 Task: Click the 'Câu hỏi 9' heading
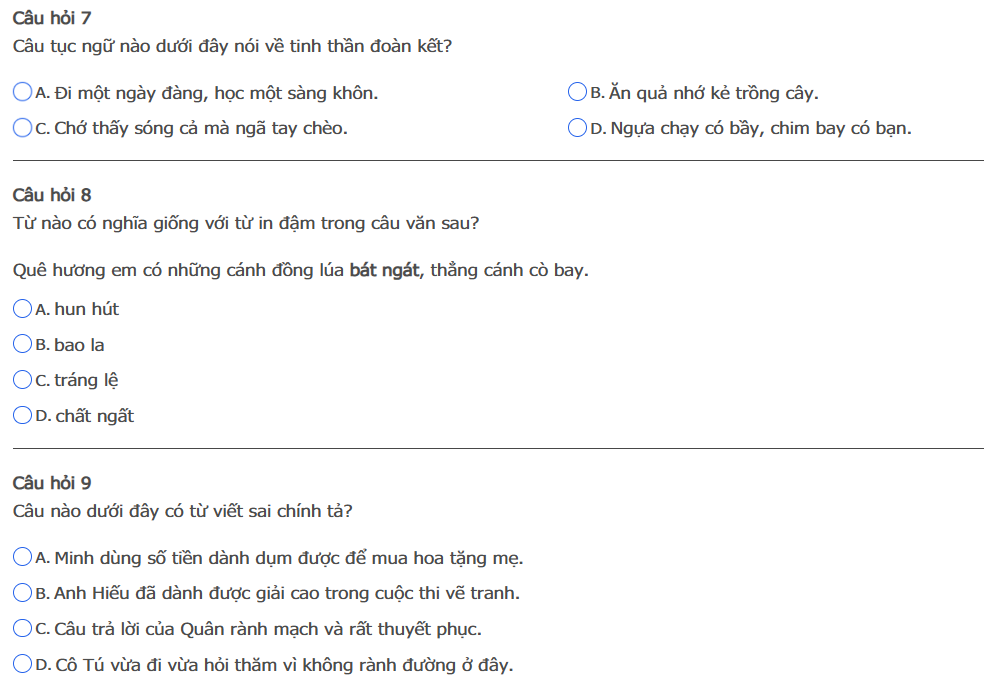pyautogui.click(x=52, y=483)
